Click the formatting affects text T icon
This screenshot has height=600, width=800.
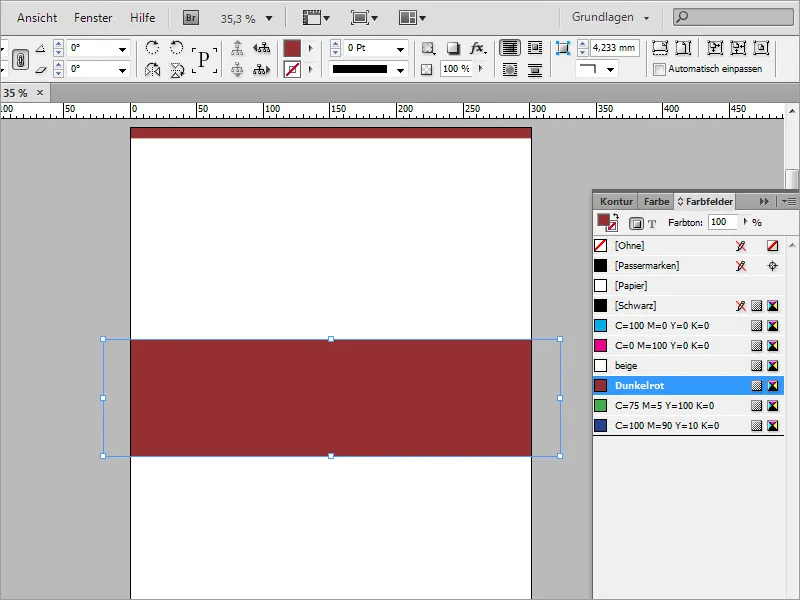(x=652, y=223)
